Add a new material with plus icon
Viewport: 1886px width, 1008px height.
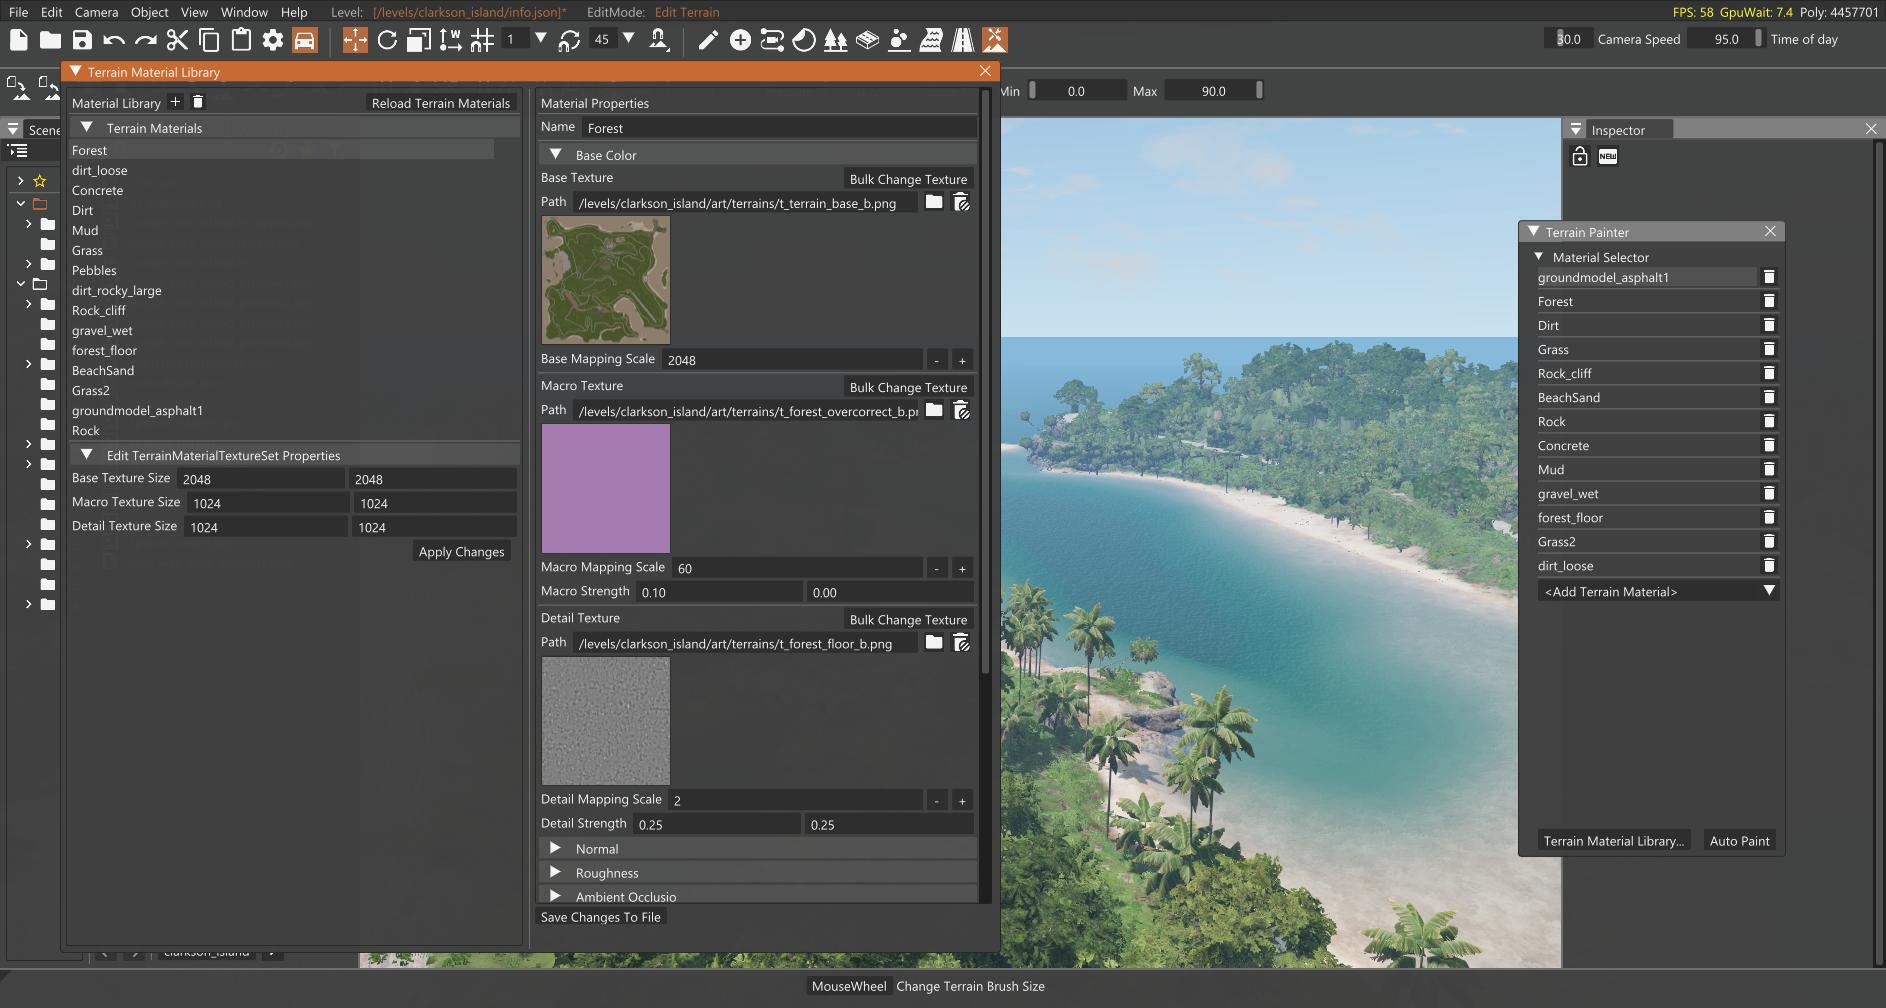pyautogui.click(x=175, y=102)
